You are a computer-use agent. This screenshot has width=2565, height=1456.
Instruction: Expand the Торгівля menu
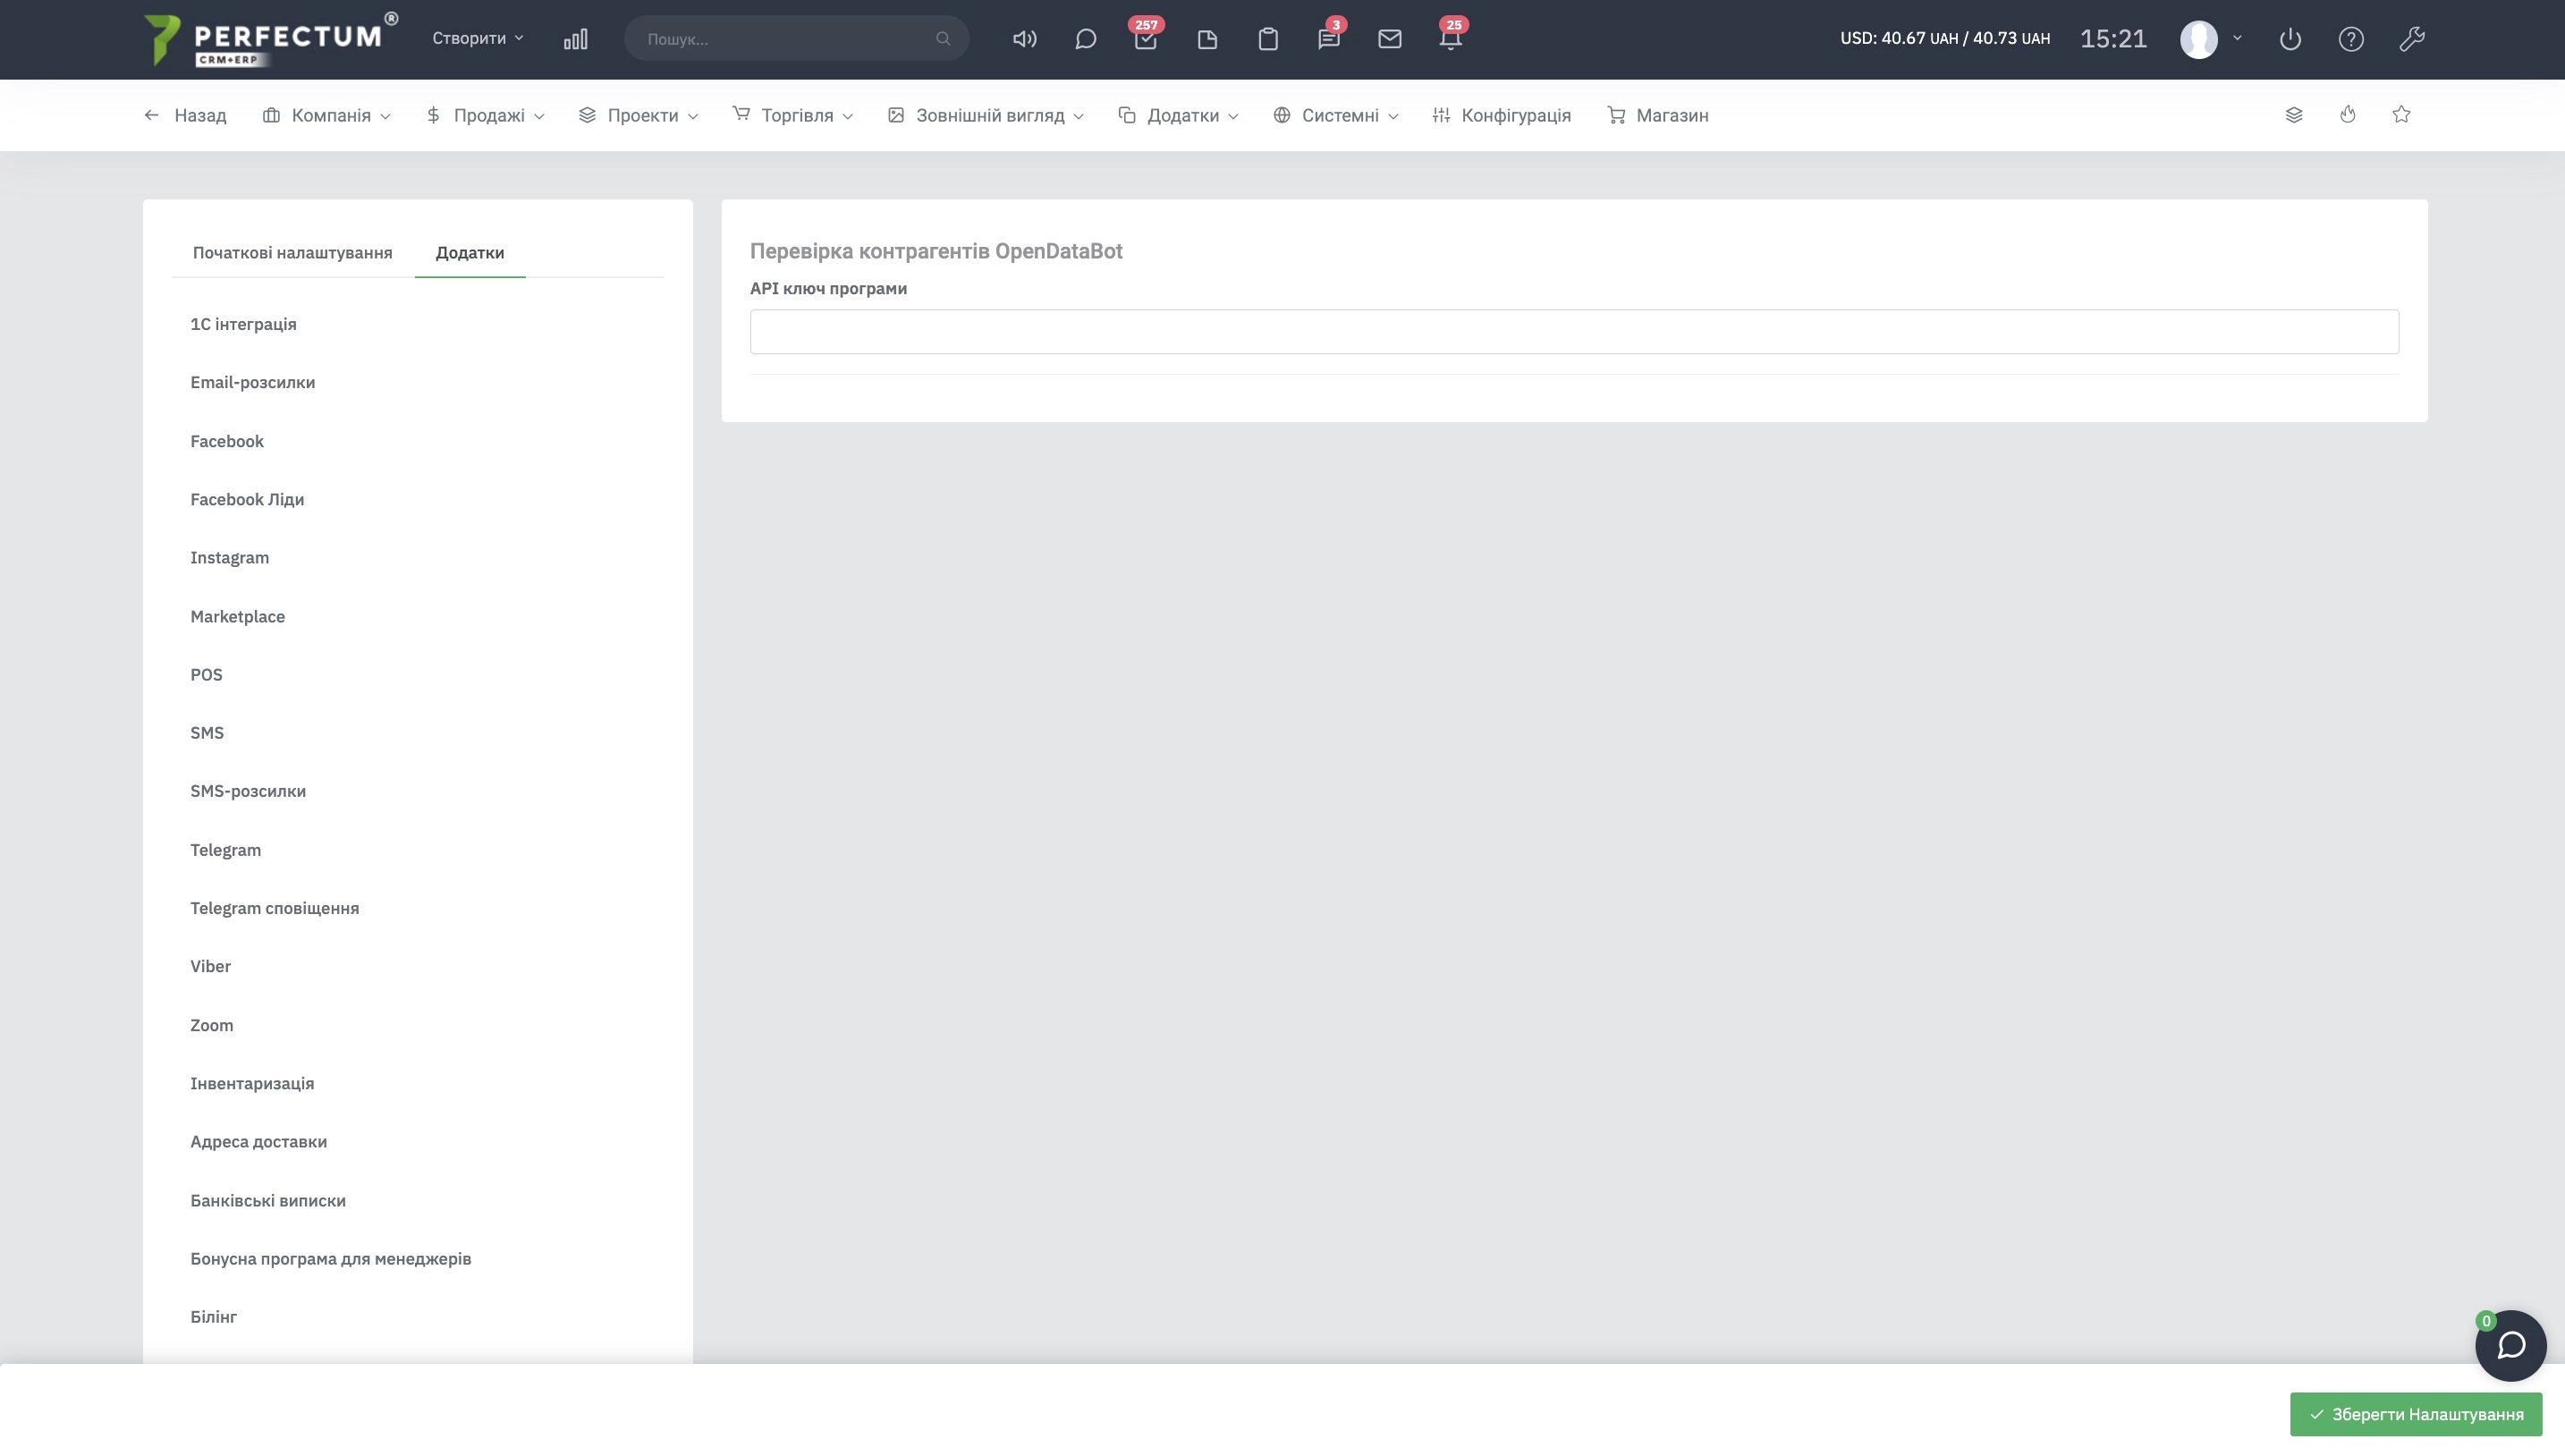point(793,115)
